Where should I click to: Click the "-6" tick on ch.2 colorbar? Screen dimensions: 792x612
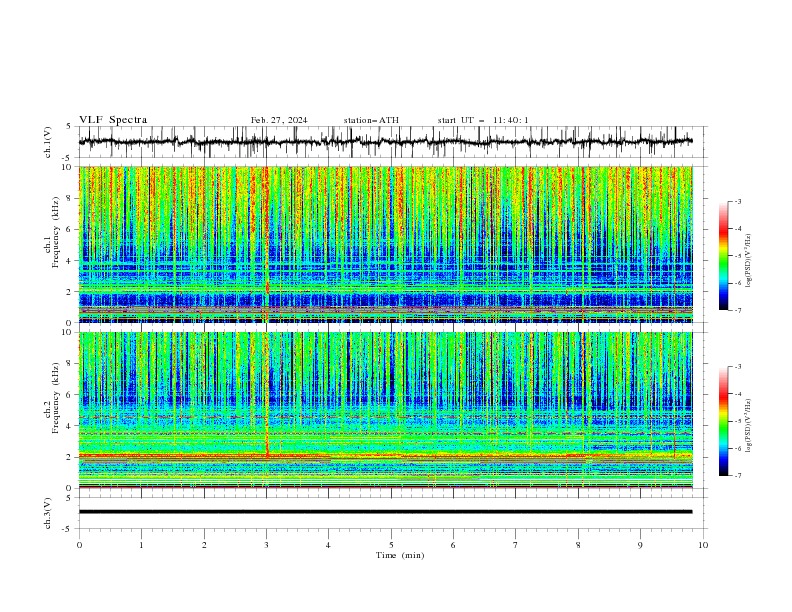(x=738, y=448)
